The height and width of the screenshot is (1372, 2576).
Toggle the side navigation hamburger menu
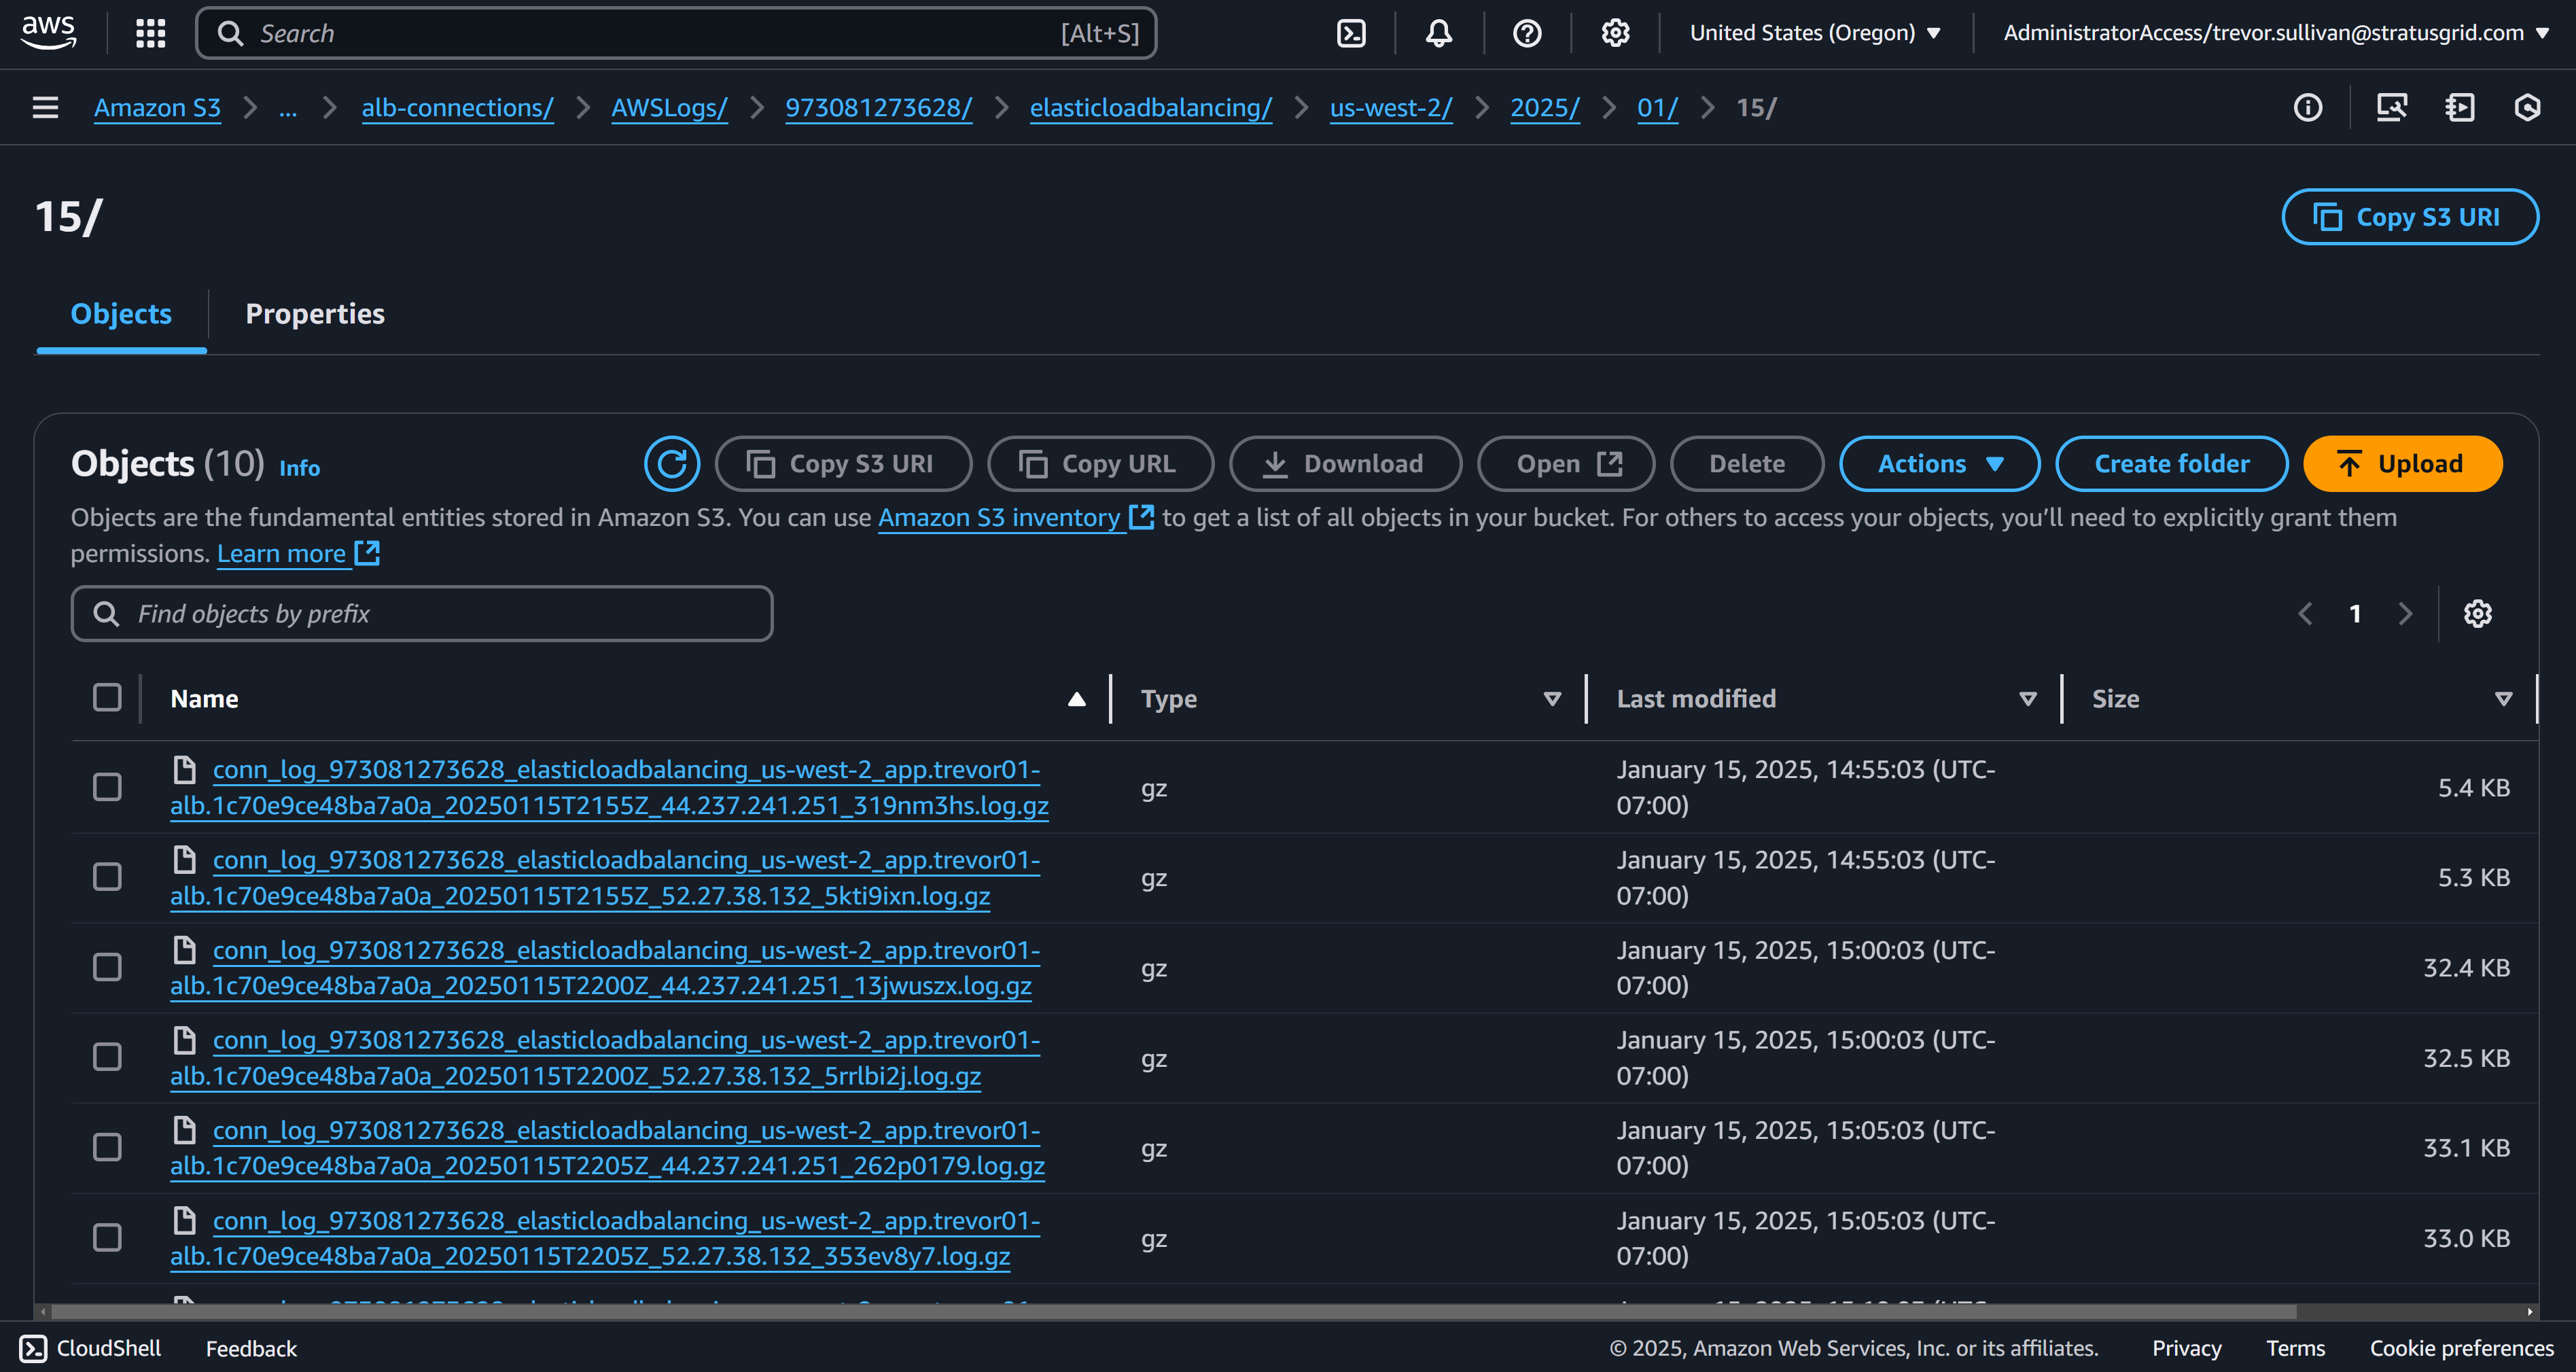45,107
